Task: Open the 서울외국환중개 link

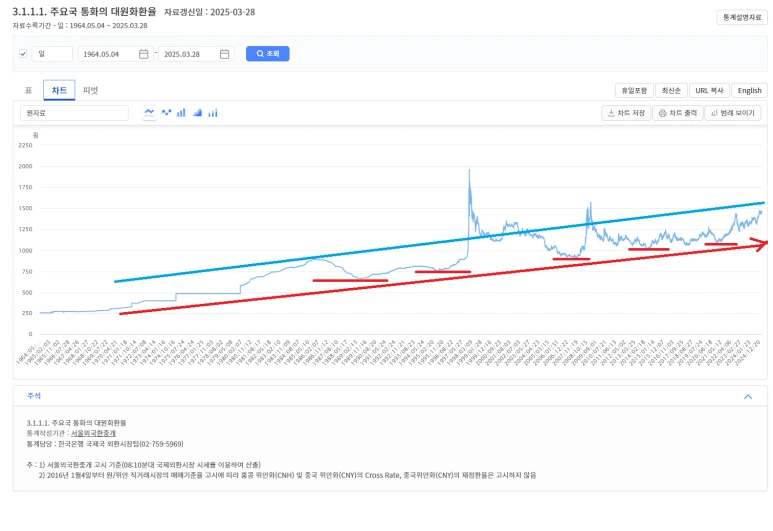Action: tap(93, 433)
